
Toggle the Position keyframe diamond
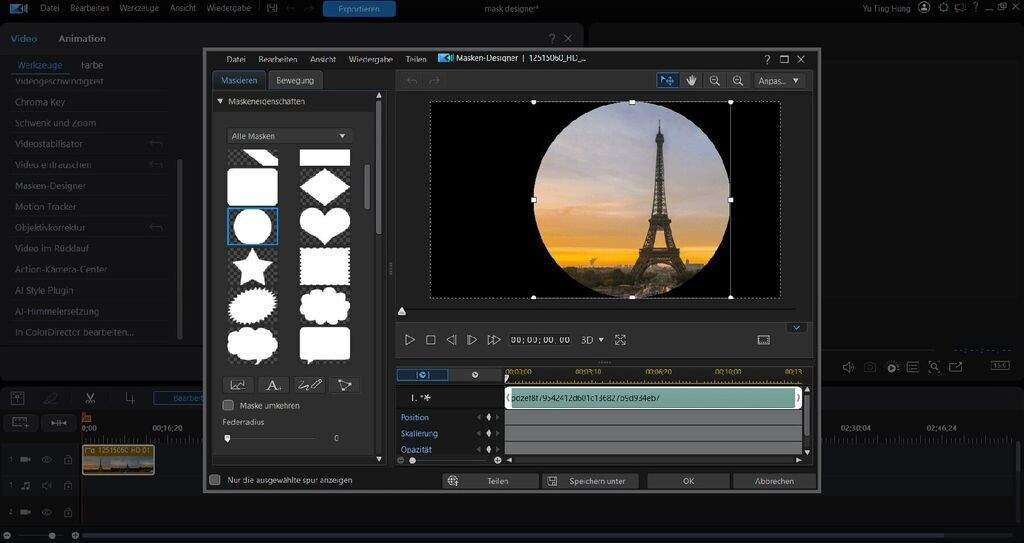pyautogui.click(x=489, y=417)
